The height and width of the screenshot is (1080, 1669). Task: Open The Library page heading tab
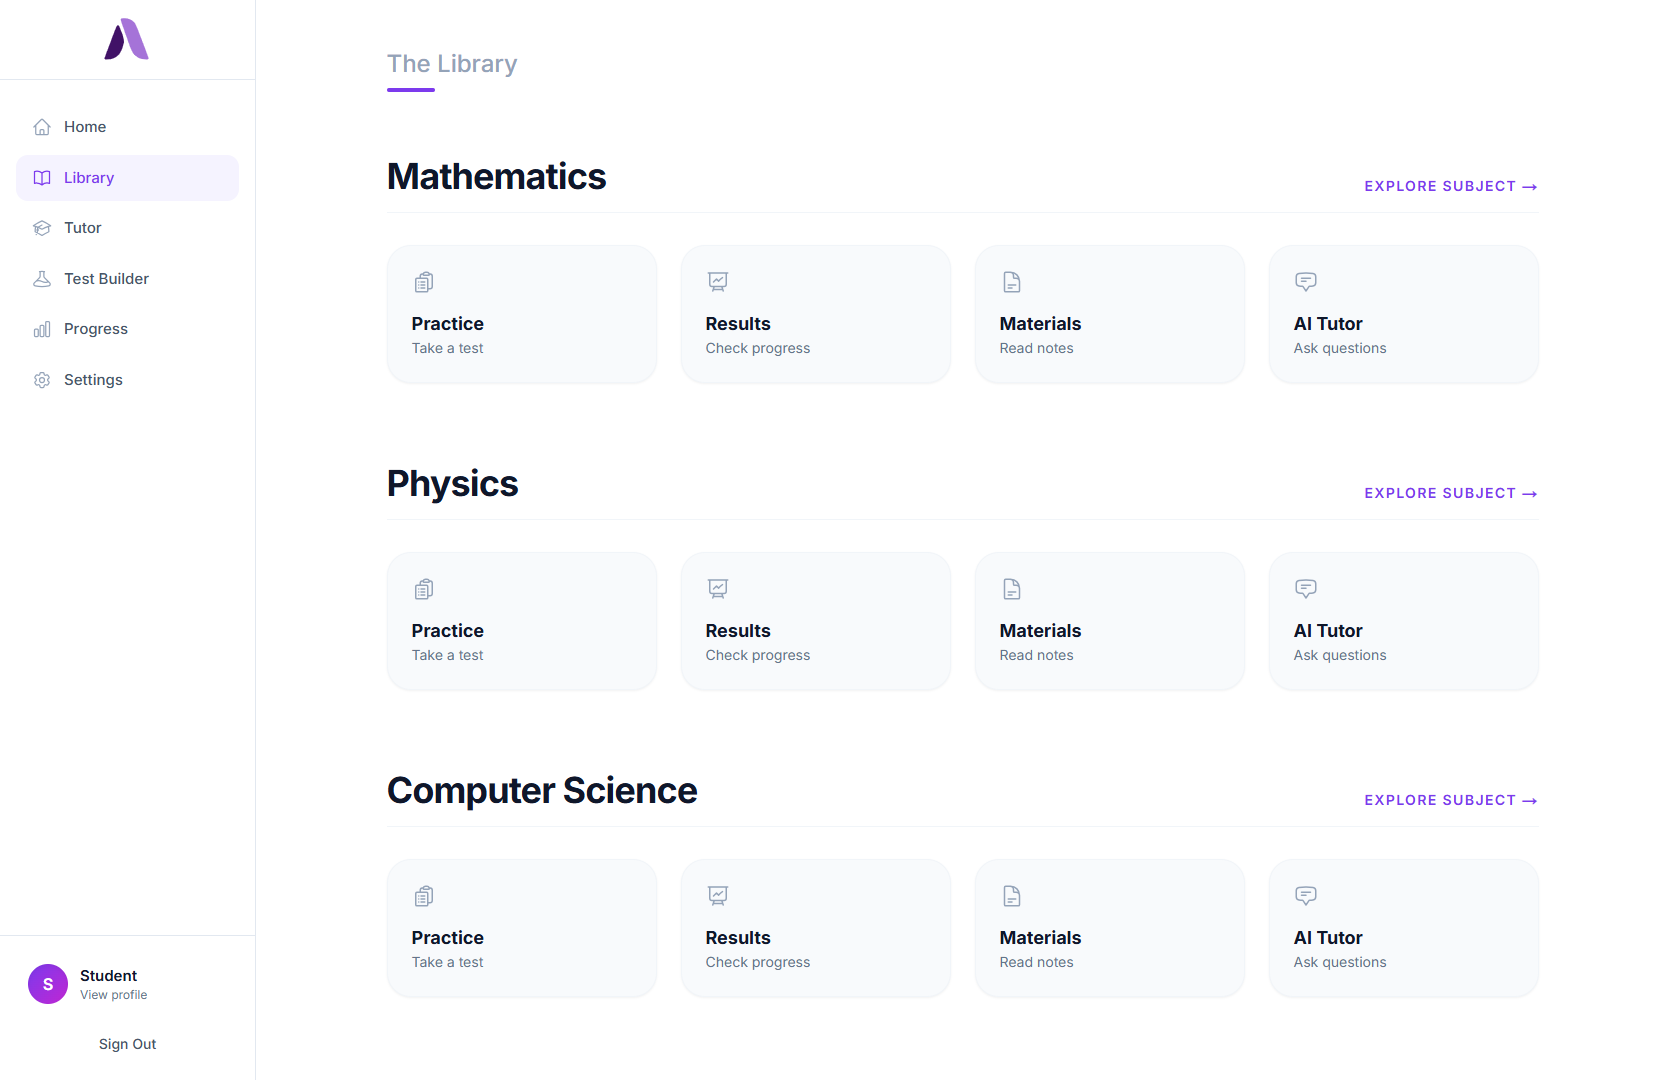tap(451, 64)
